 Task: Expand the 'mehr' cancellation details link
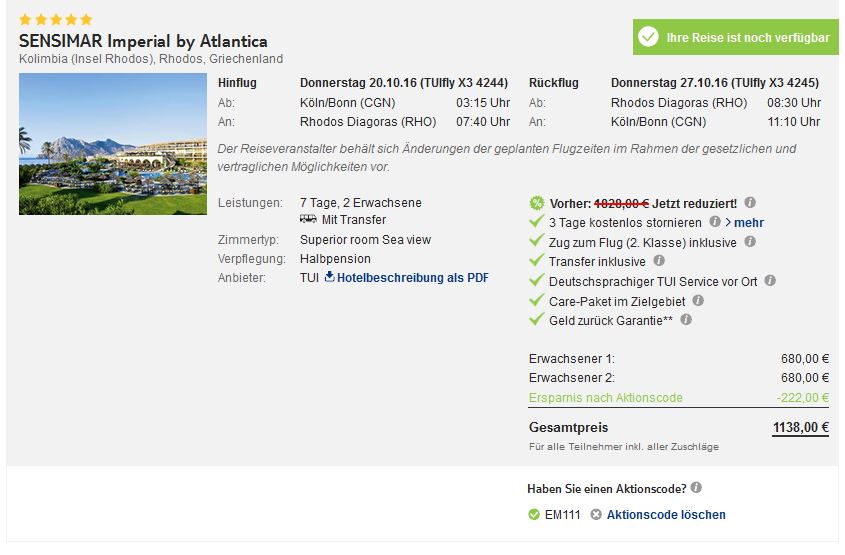click(x=744, y=222)
